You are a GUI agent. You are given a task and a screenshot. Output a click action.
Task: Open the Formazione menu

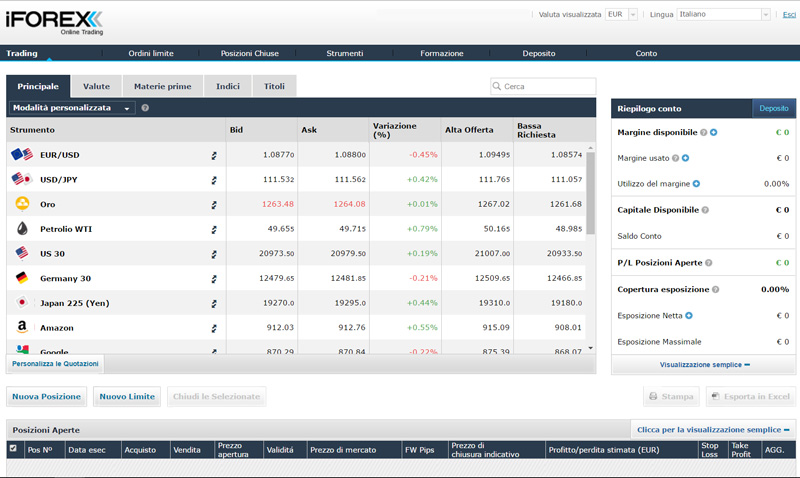[442, 53]
